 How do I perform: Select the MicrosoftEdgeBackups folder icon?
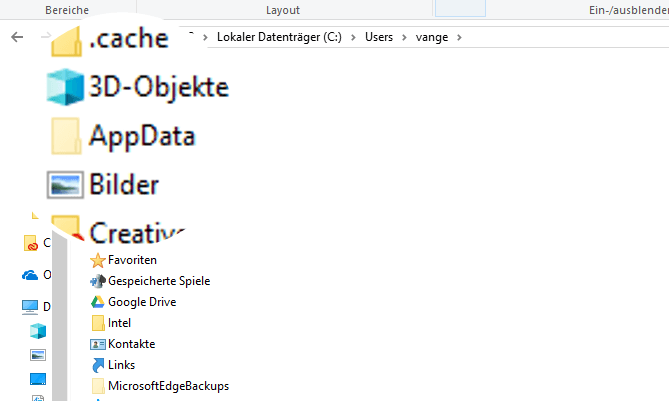98,386
